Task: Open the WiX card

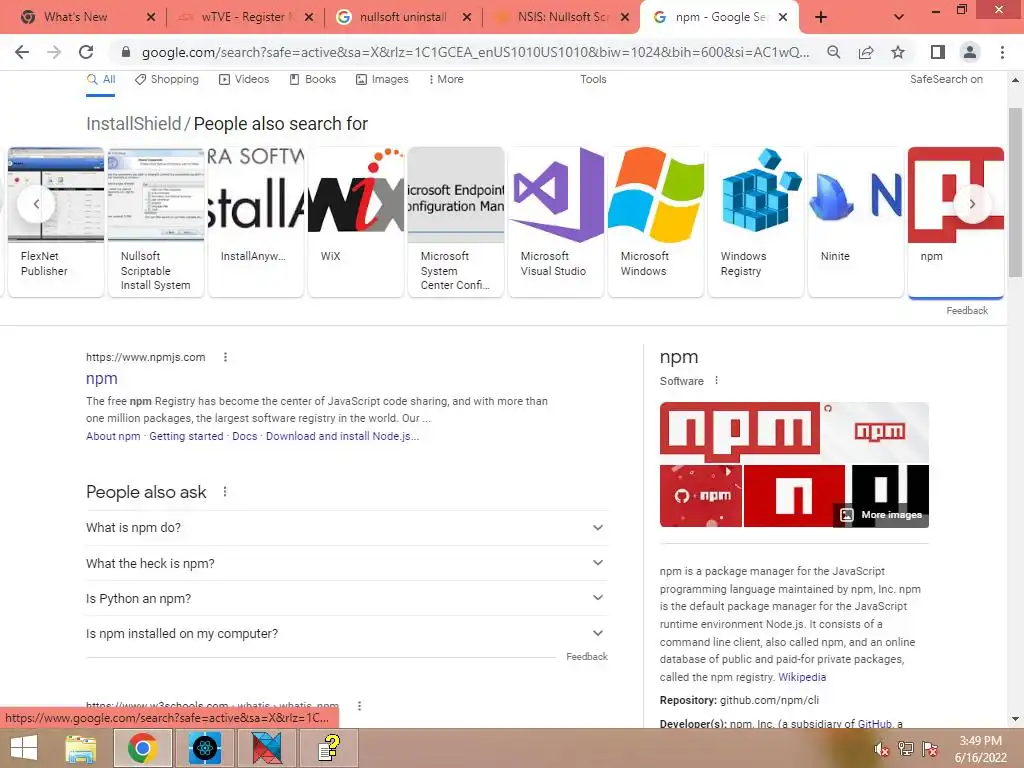Action: [x=356, y=221]
